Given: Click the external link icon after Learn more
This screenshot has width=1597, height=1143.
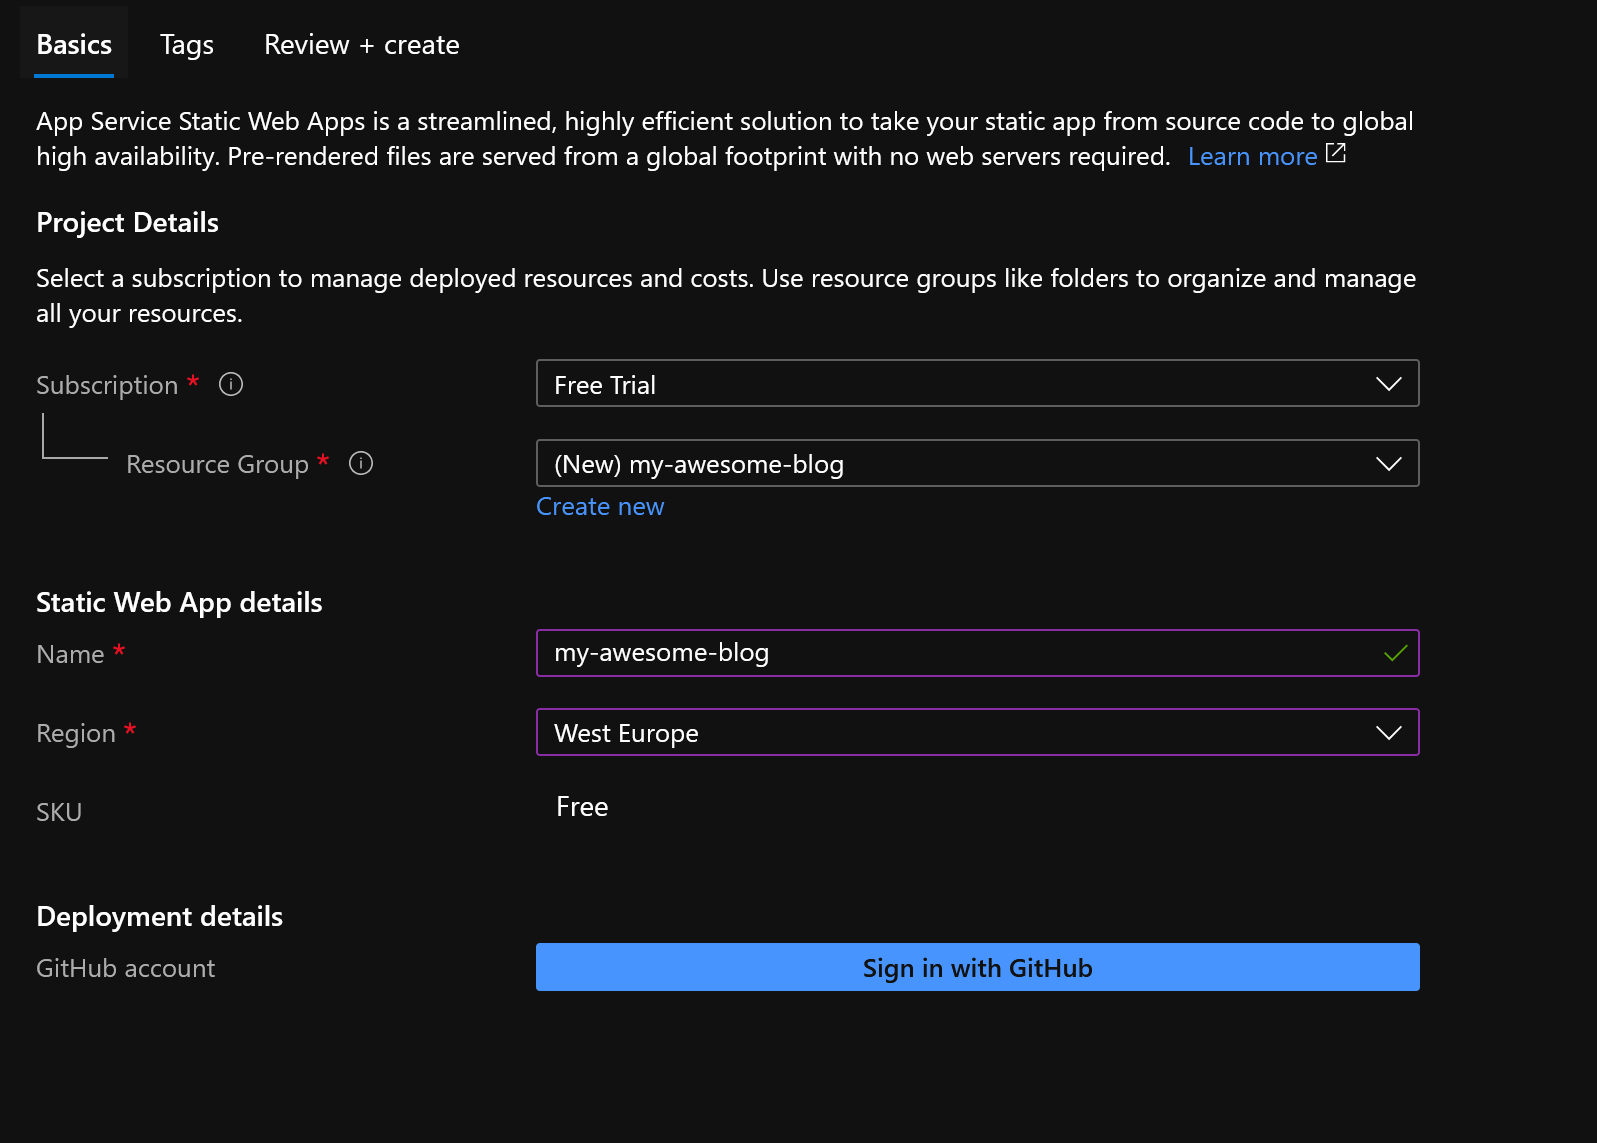Looking at the screenshot, I should coord(1336,153).
